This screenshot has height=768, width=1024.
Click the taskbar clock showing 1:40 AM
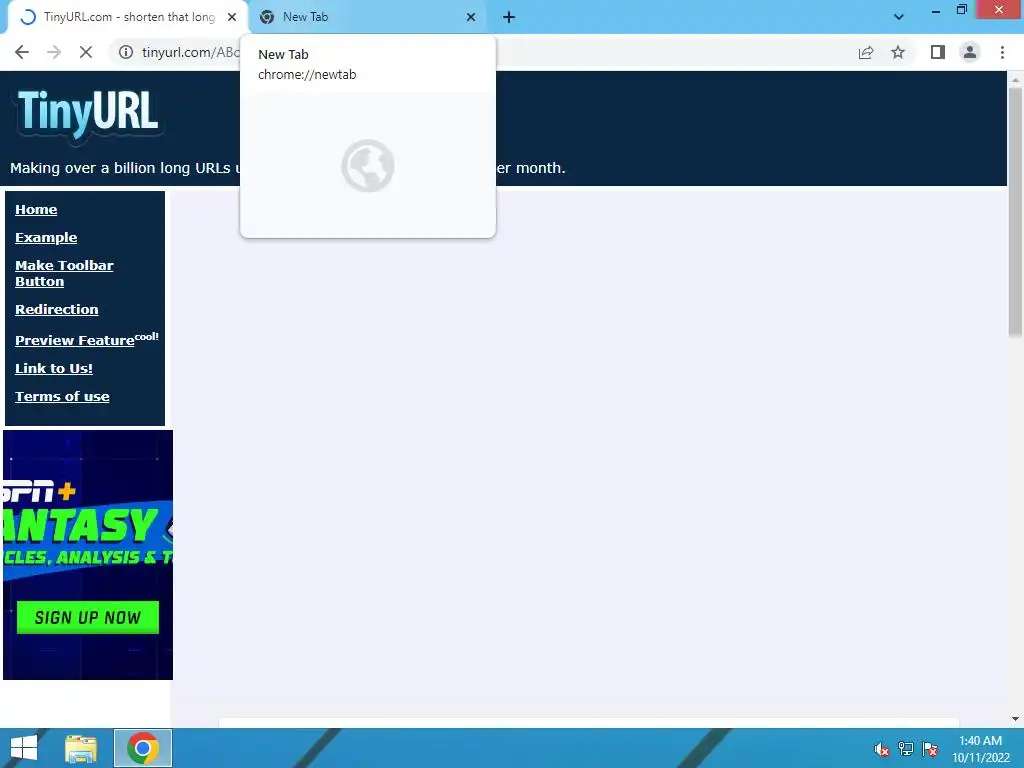980,749
